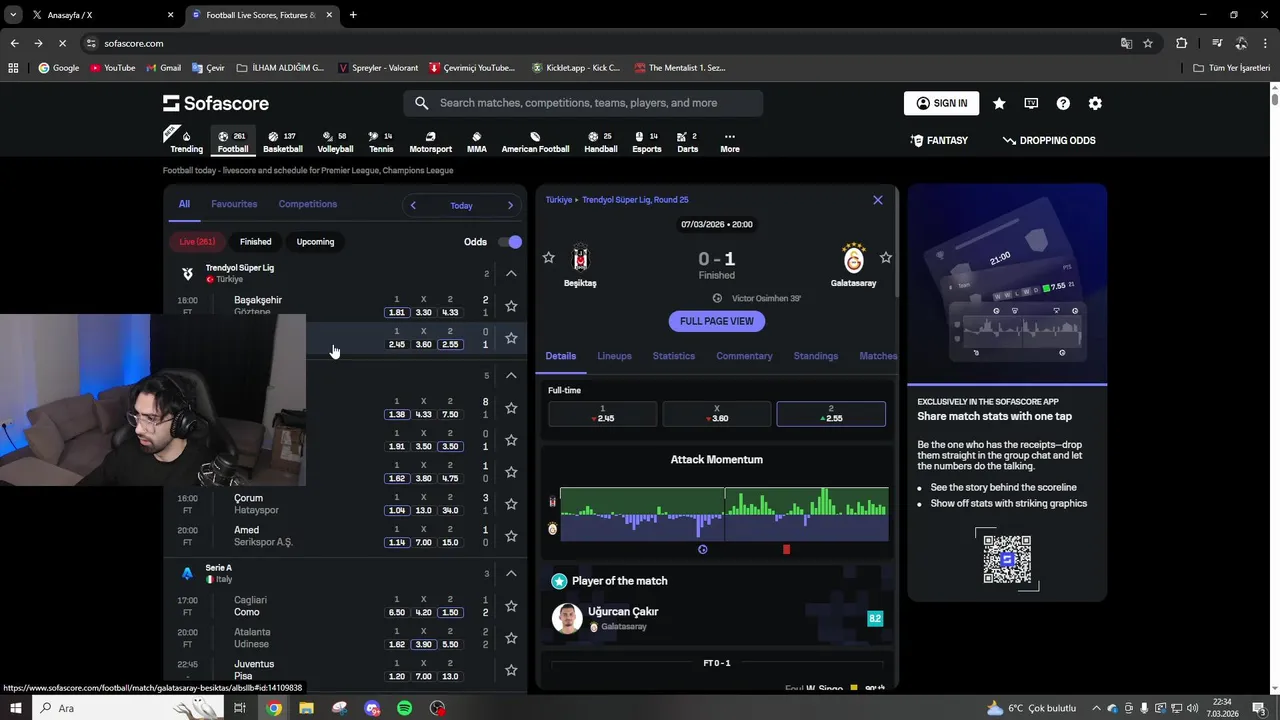Select the Tennis sport icon
Image resolution: width=1280 pixels, height=720 pixels.
[381, 142]
